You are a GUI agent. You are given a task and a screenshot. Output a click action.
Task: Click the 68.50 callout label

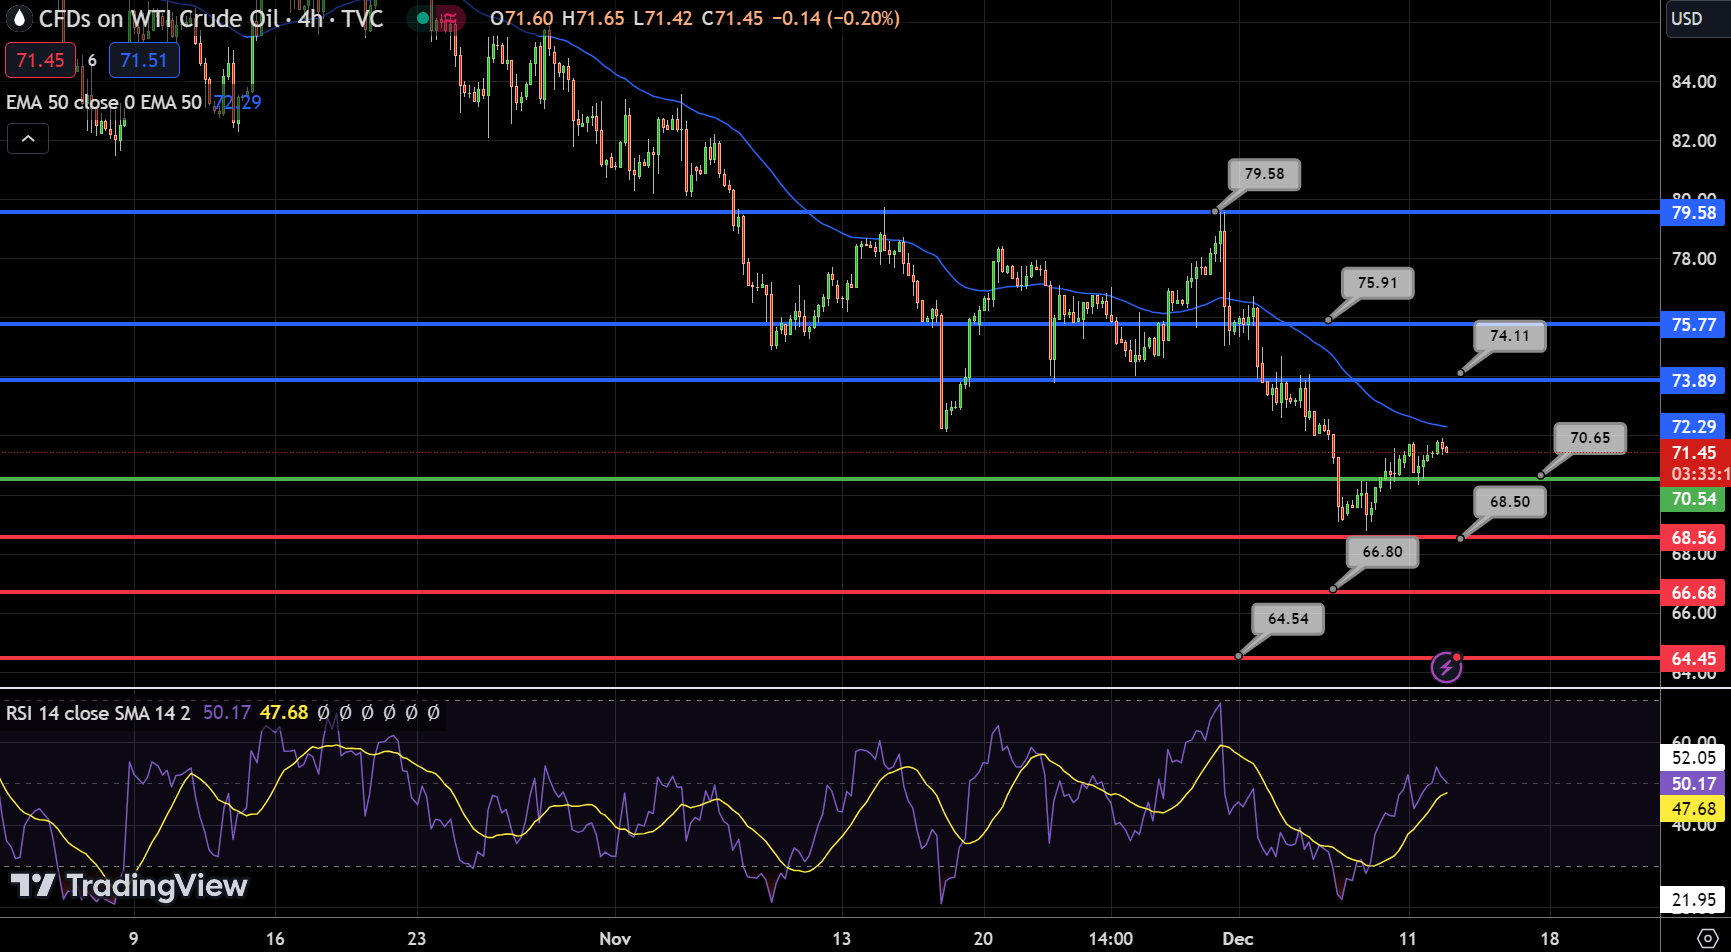pyautogui.click(x=1510, y=502)
